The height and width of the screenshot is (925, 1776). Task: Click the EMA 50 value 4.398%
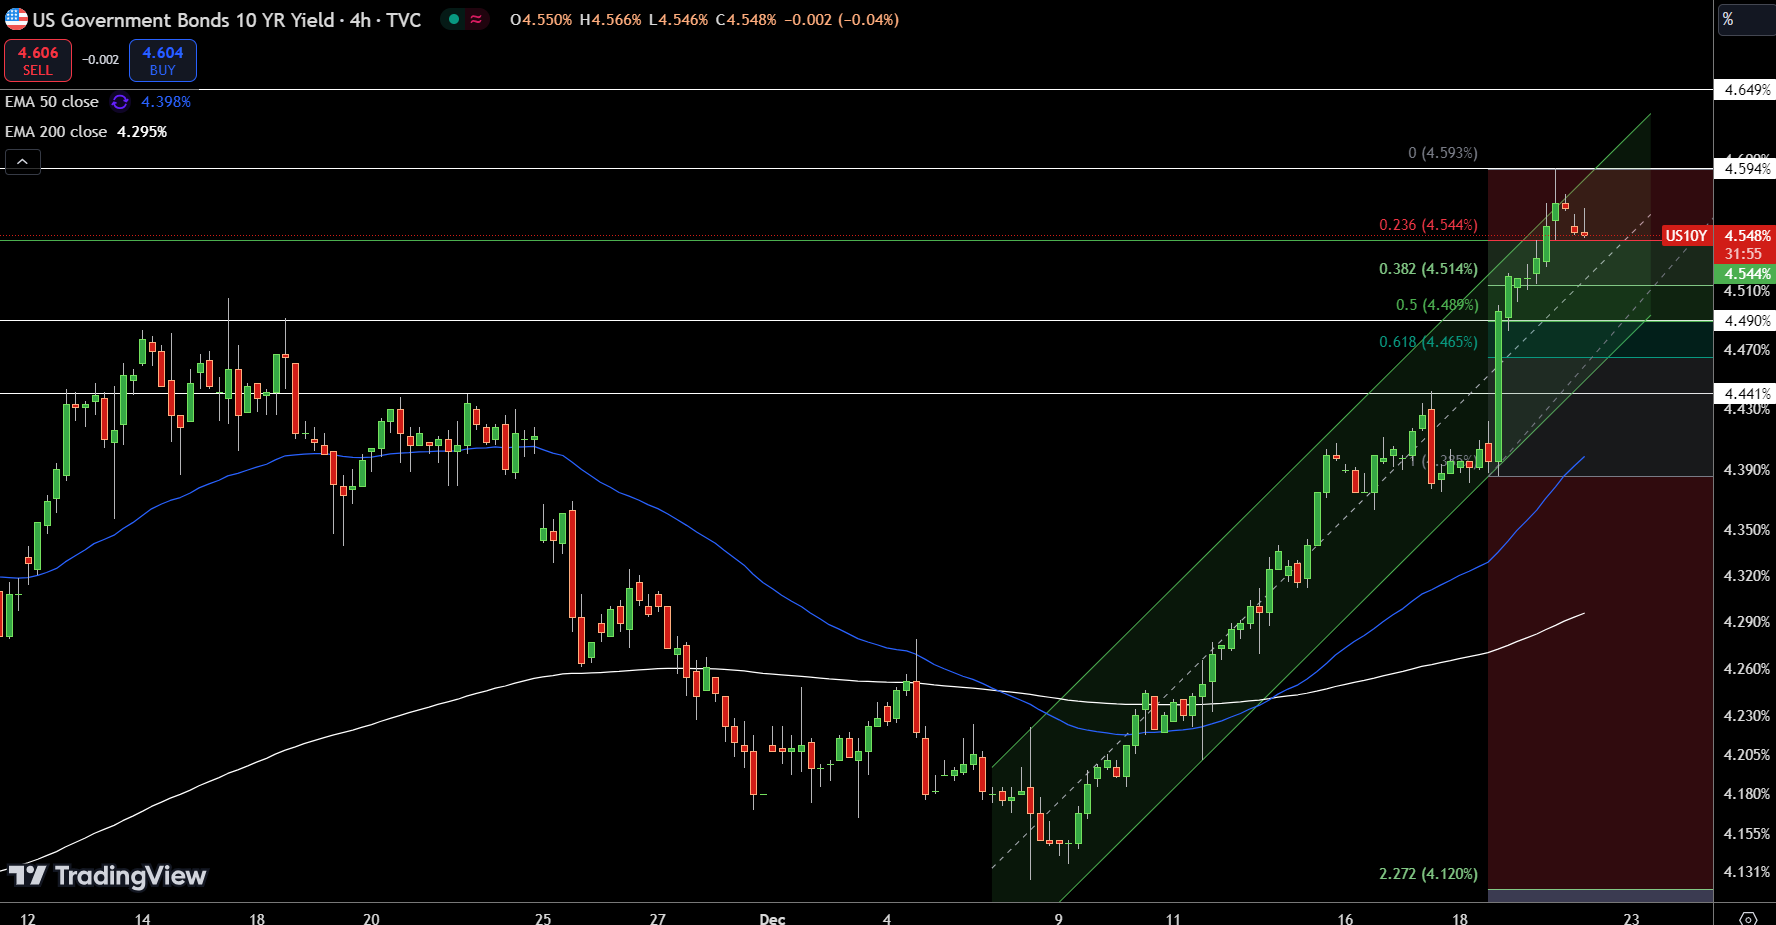coord(166,102)
